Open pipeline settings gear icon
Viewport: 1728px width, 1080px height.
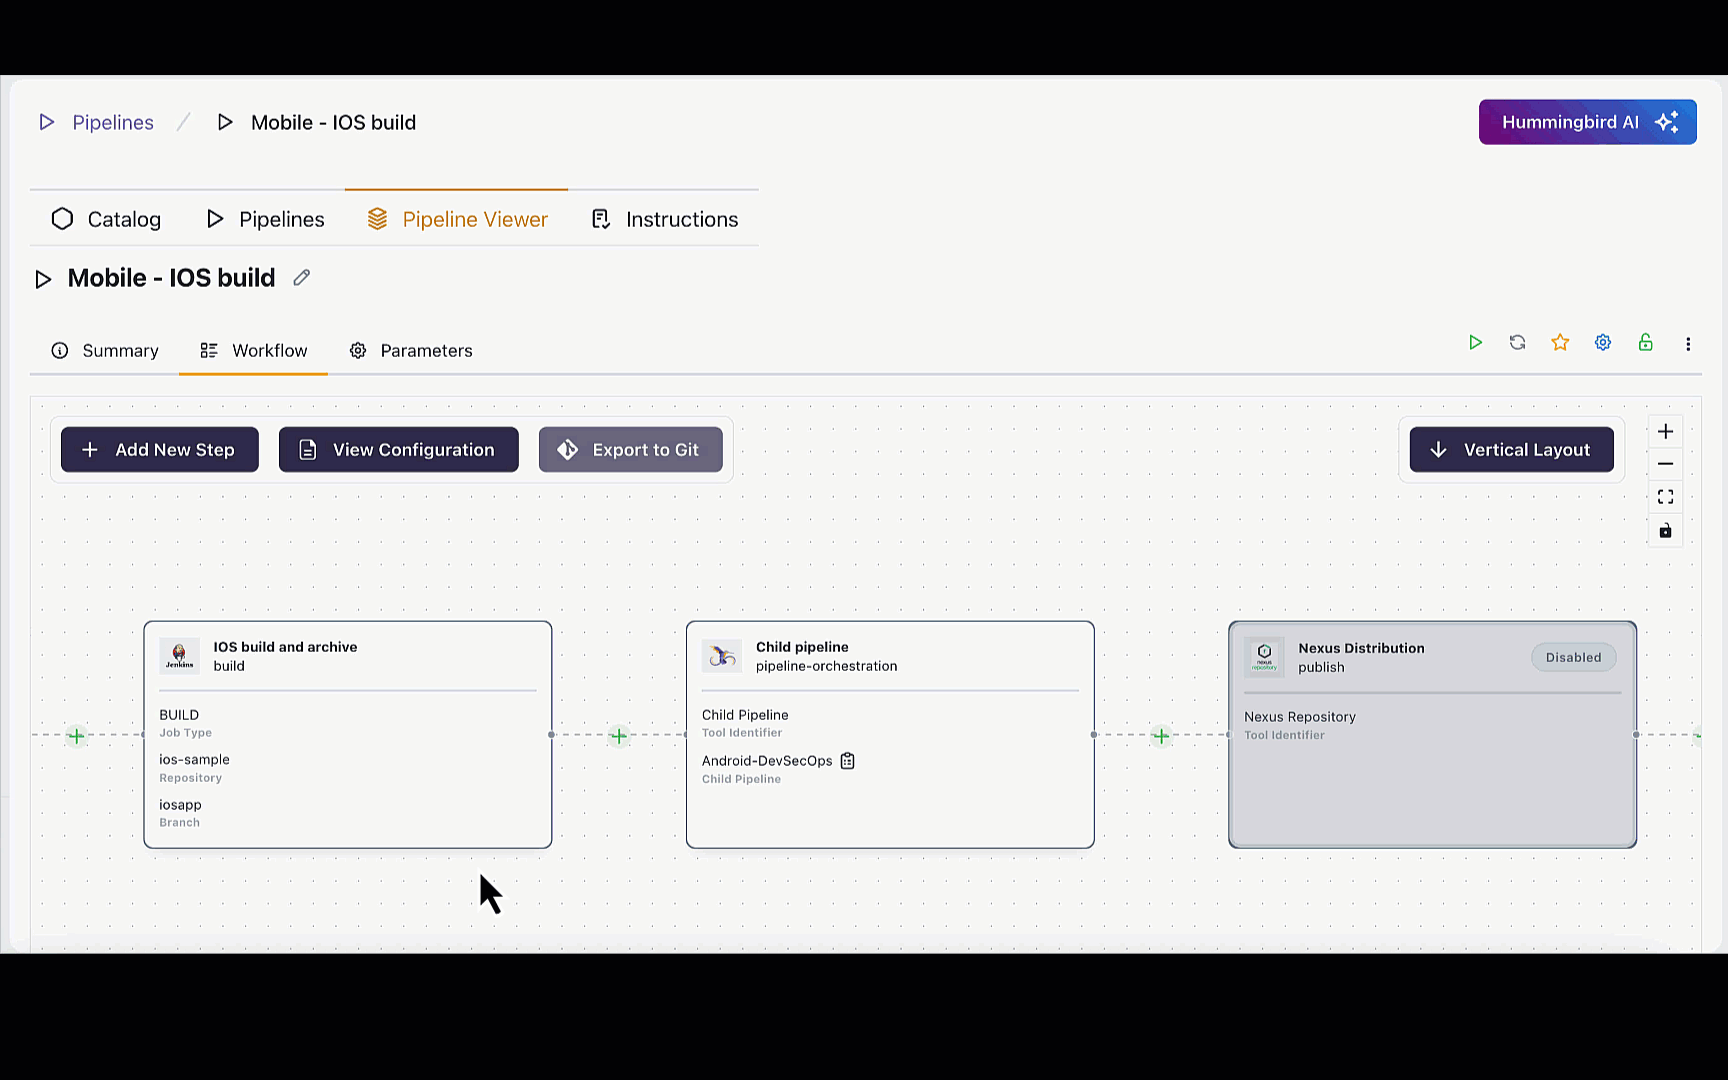[1603, 343]
